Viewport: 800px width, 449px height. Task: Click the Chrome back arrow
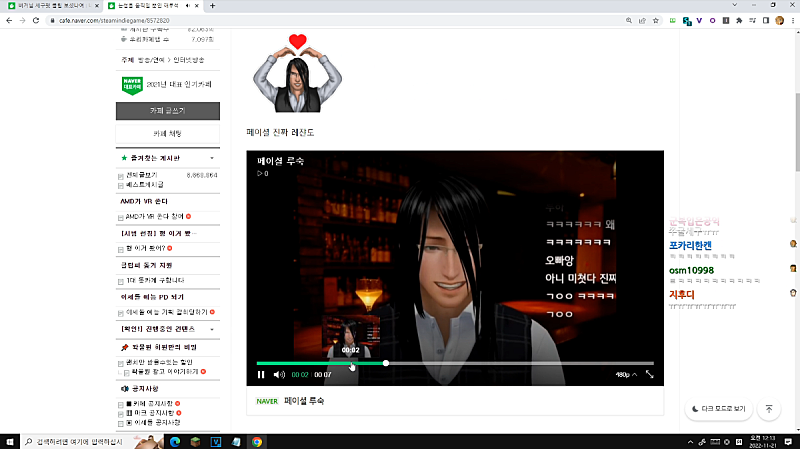coord(9,20)
